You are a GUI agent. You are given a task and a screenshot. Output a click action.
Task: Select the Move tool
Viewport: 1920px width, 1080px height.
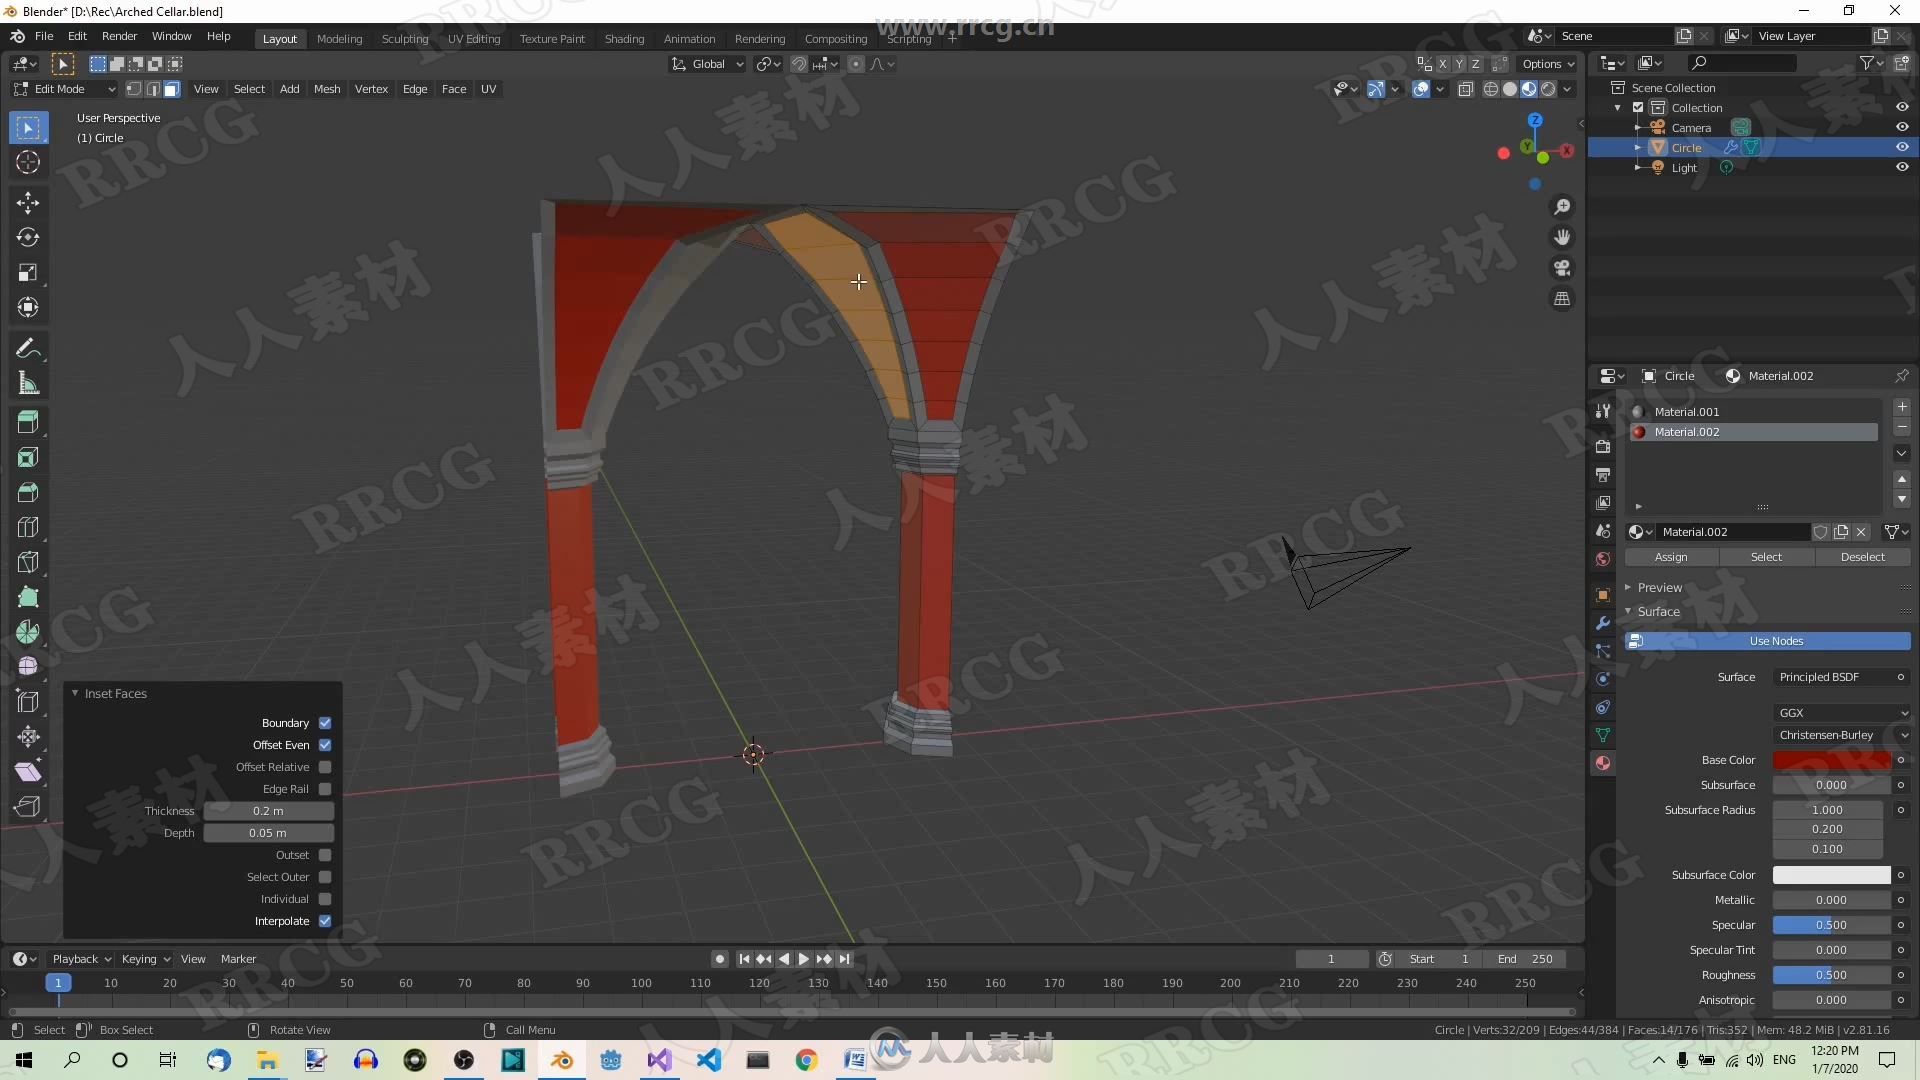(28, 203)
